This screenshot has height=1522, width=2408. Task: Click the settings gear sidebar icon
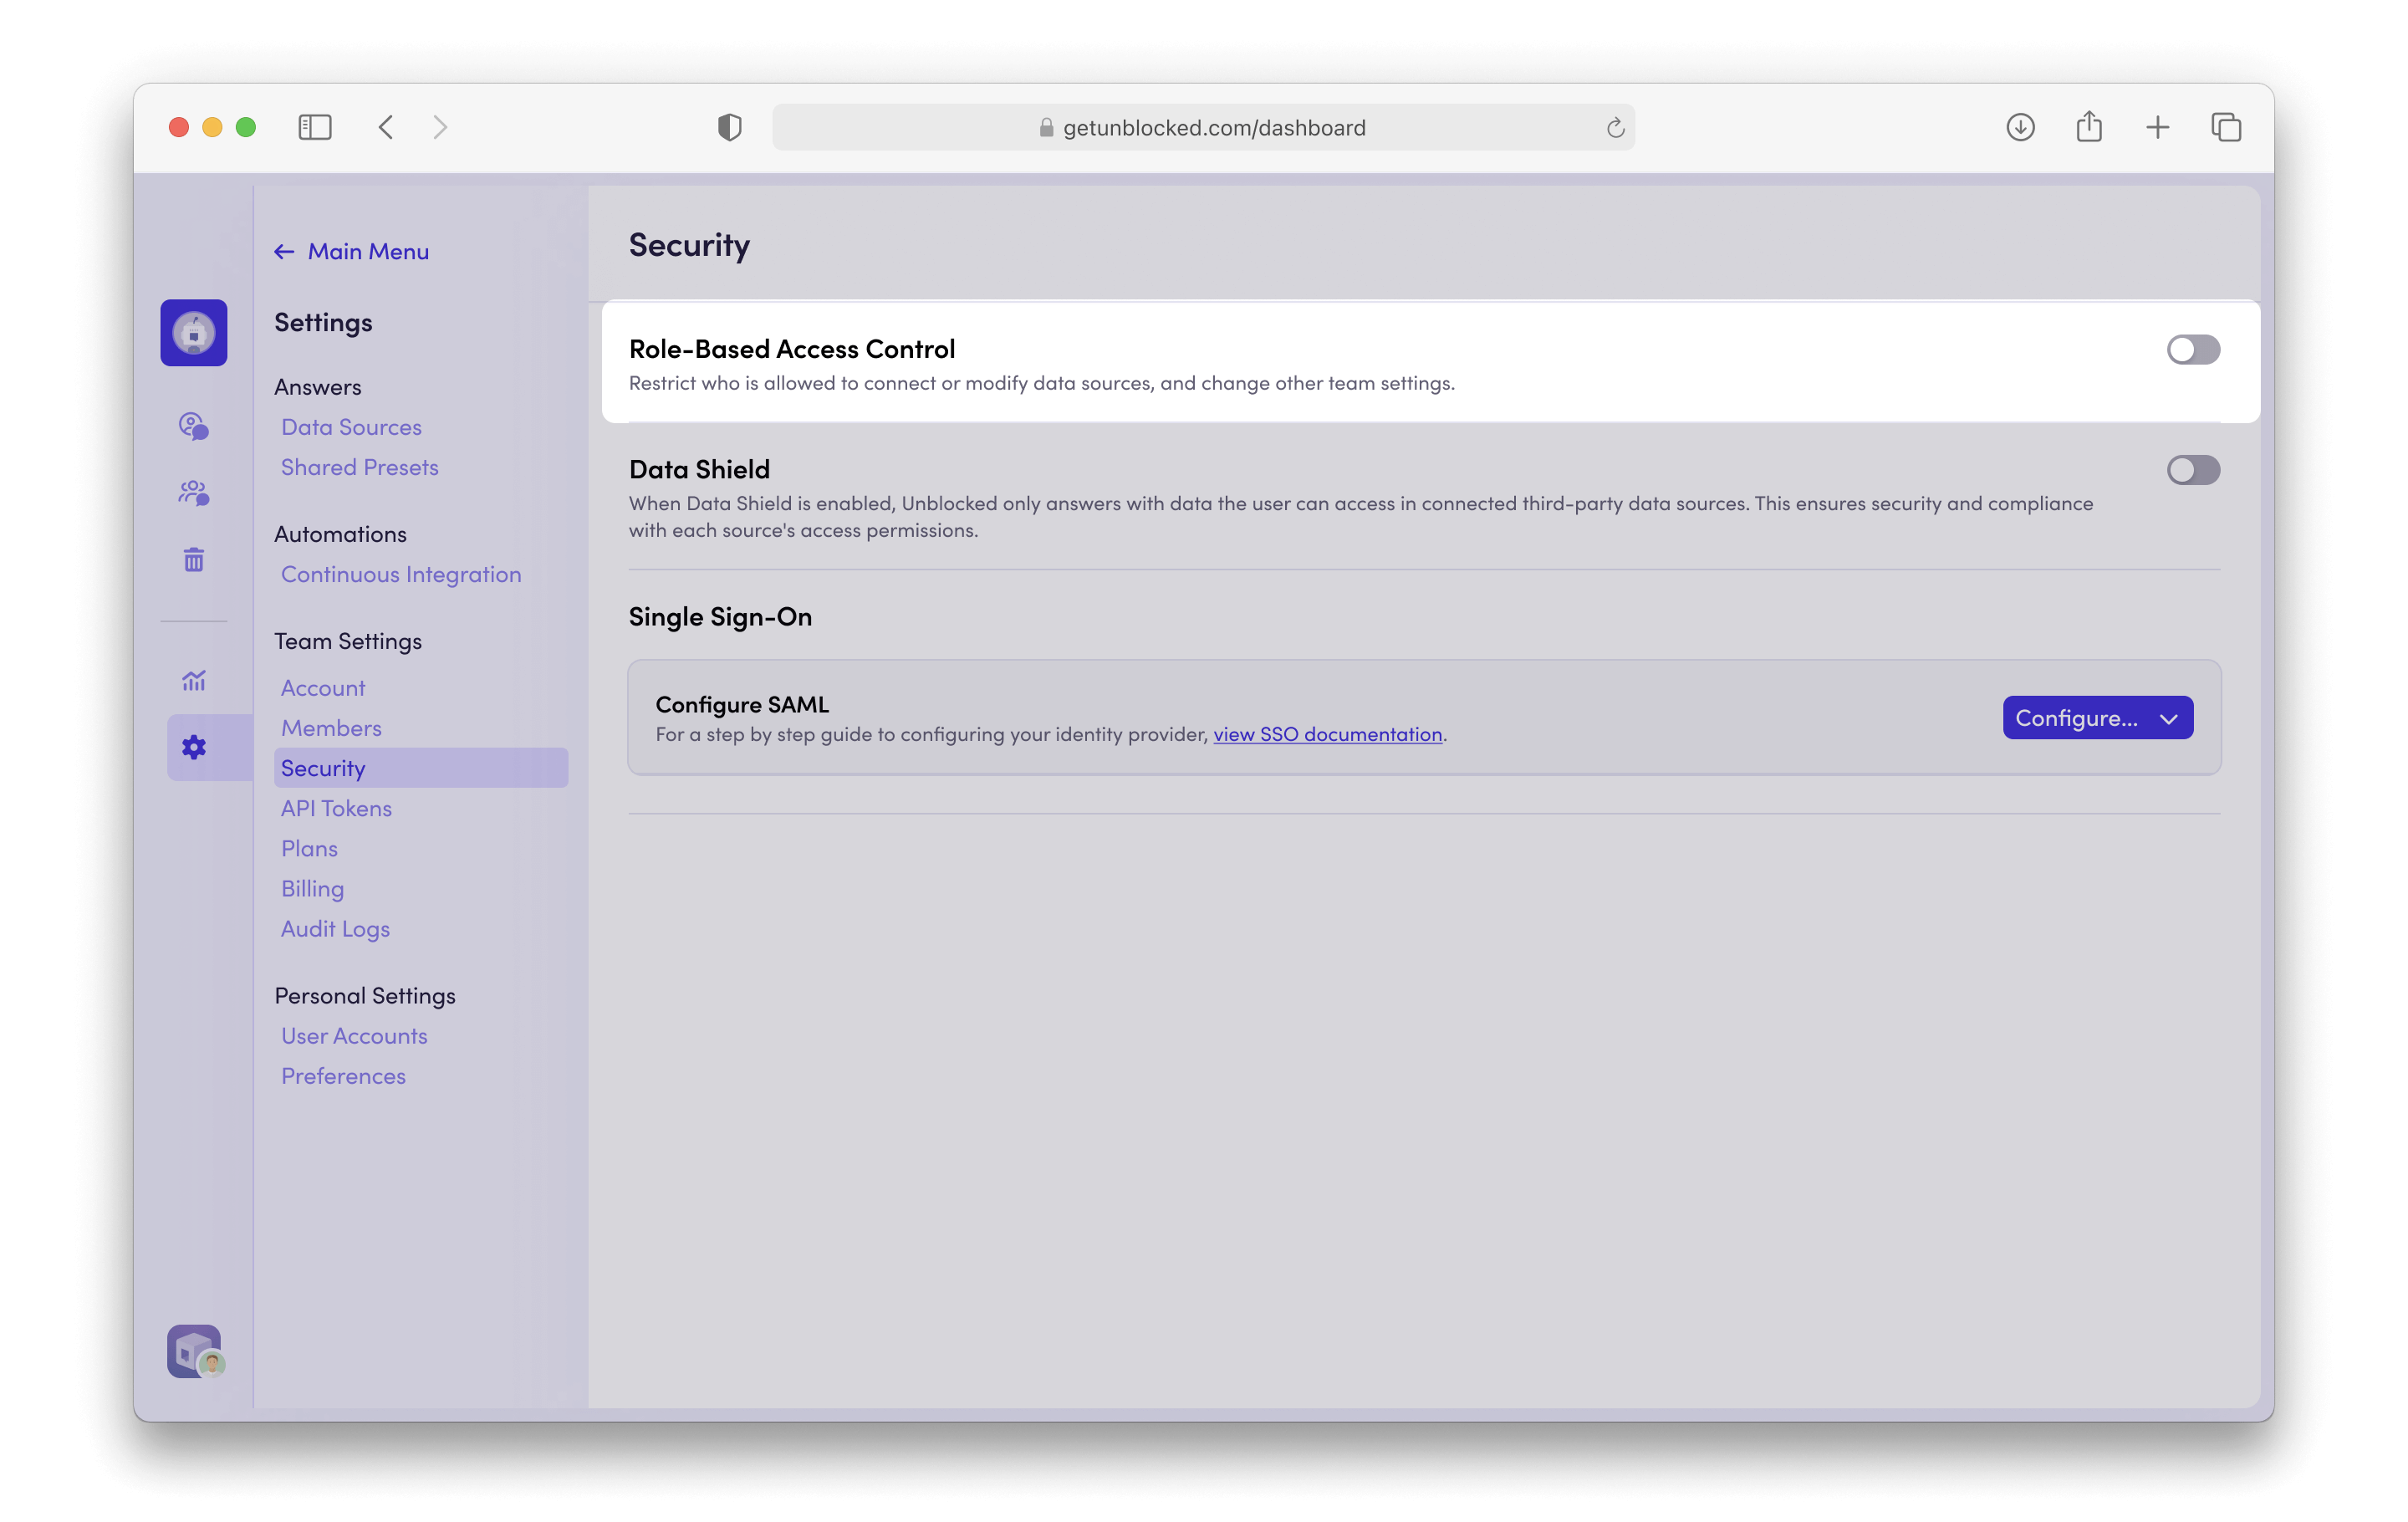point(193,747)
